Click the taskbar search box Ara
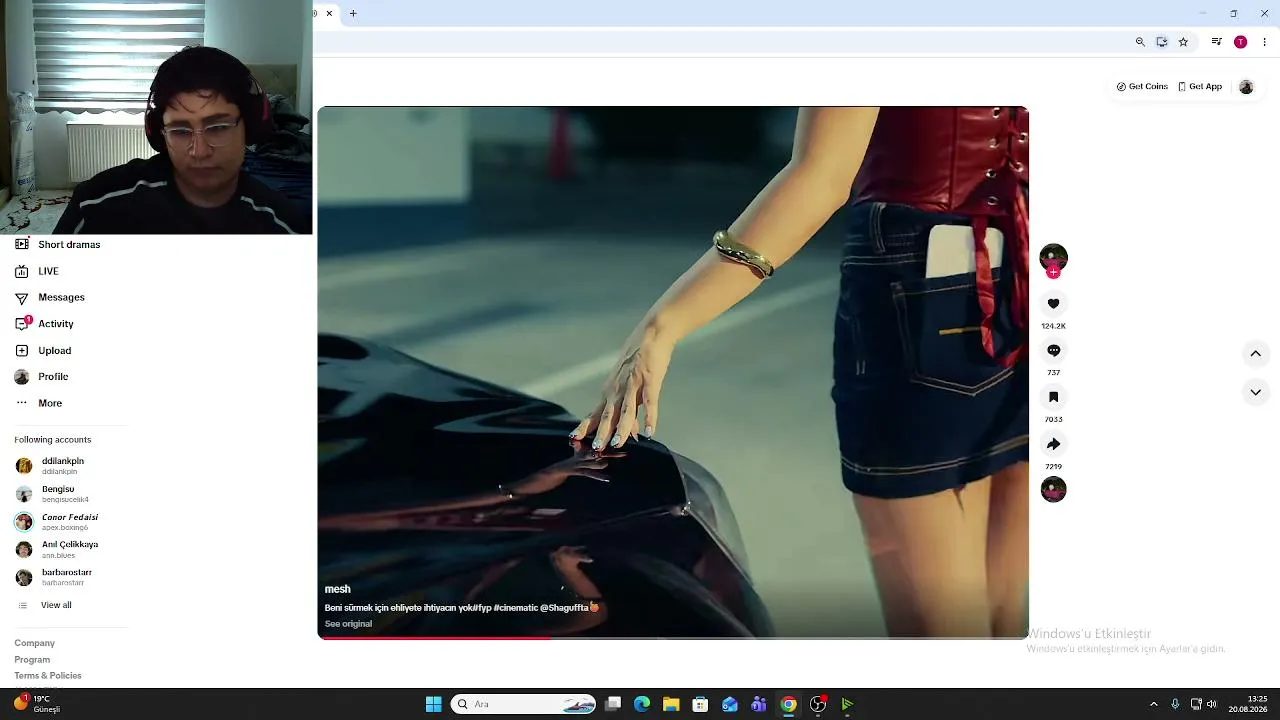 point(524,704)
